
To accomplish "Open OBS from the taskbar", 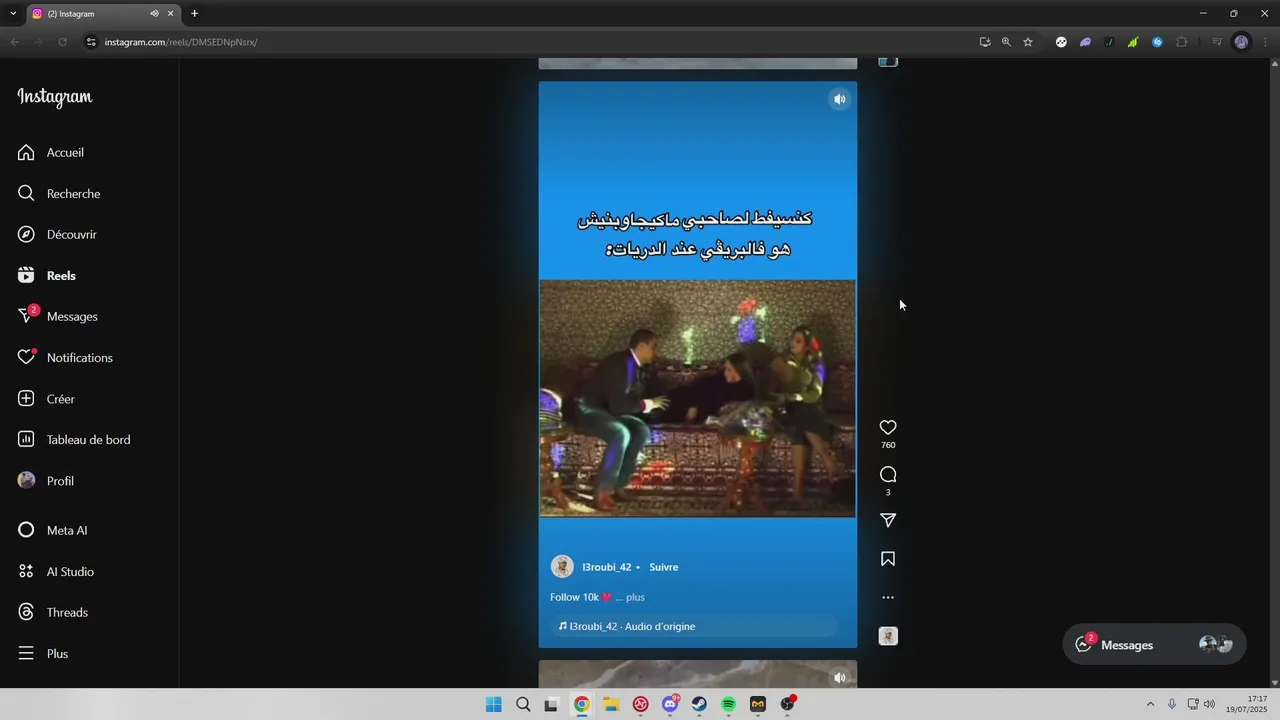I will [787, 704].
